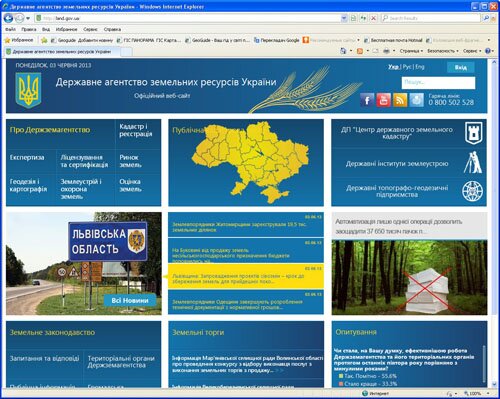Open the Сервис menu in menu bar
Screen dimensions: 500x399
click(x=90, y=29)
